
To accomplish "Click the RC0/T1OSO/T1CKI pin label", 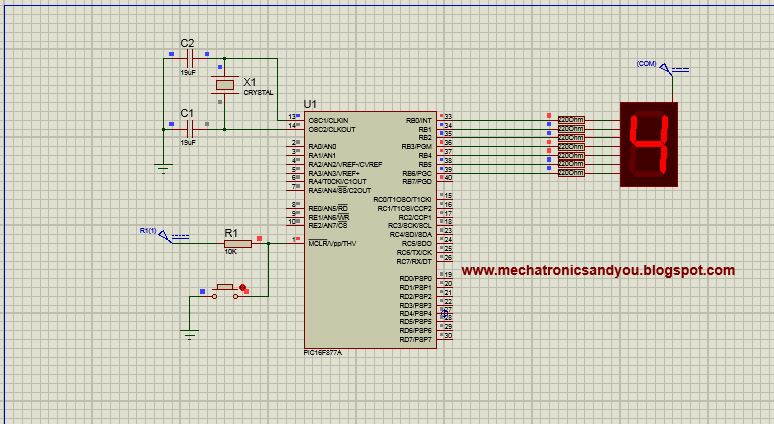I will tap(402, 199).
